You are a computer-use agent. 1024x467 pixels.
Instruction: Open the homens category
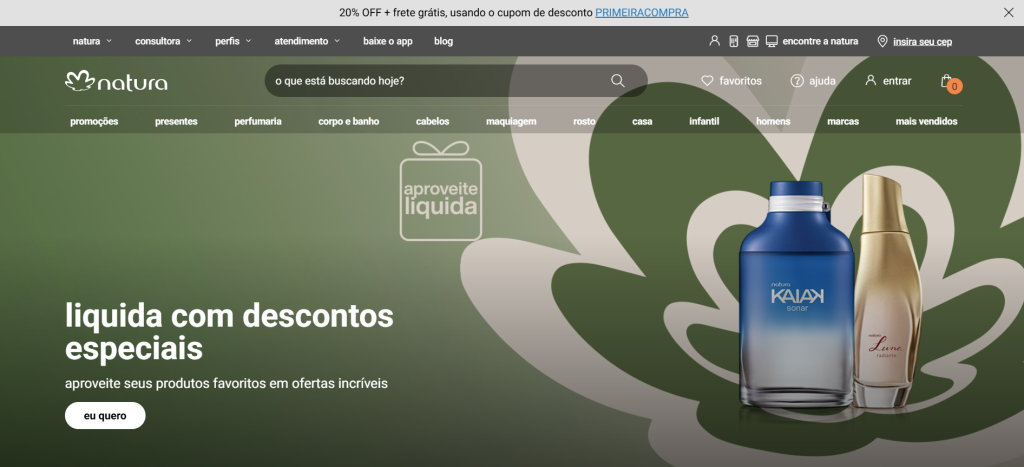pos(773,121)
